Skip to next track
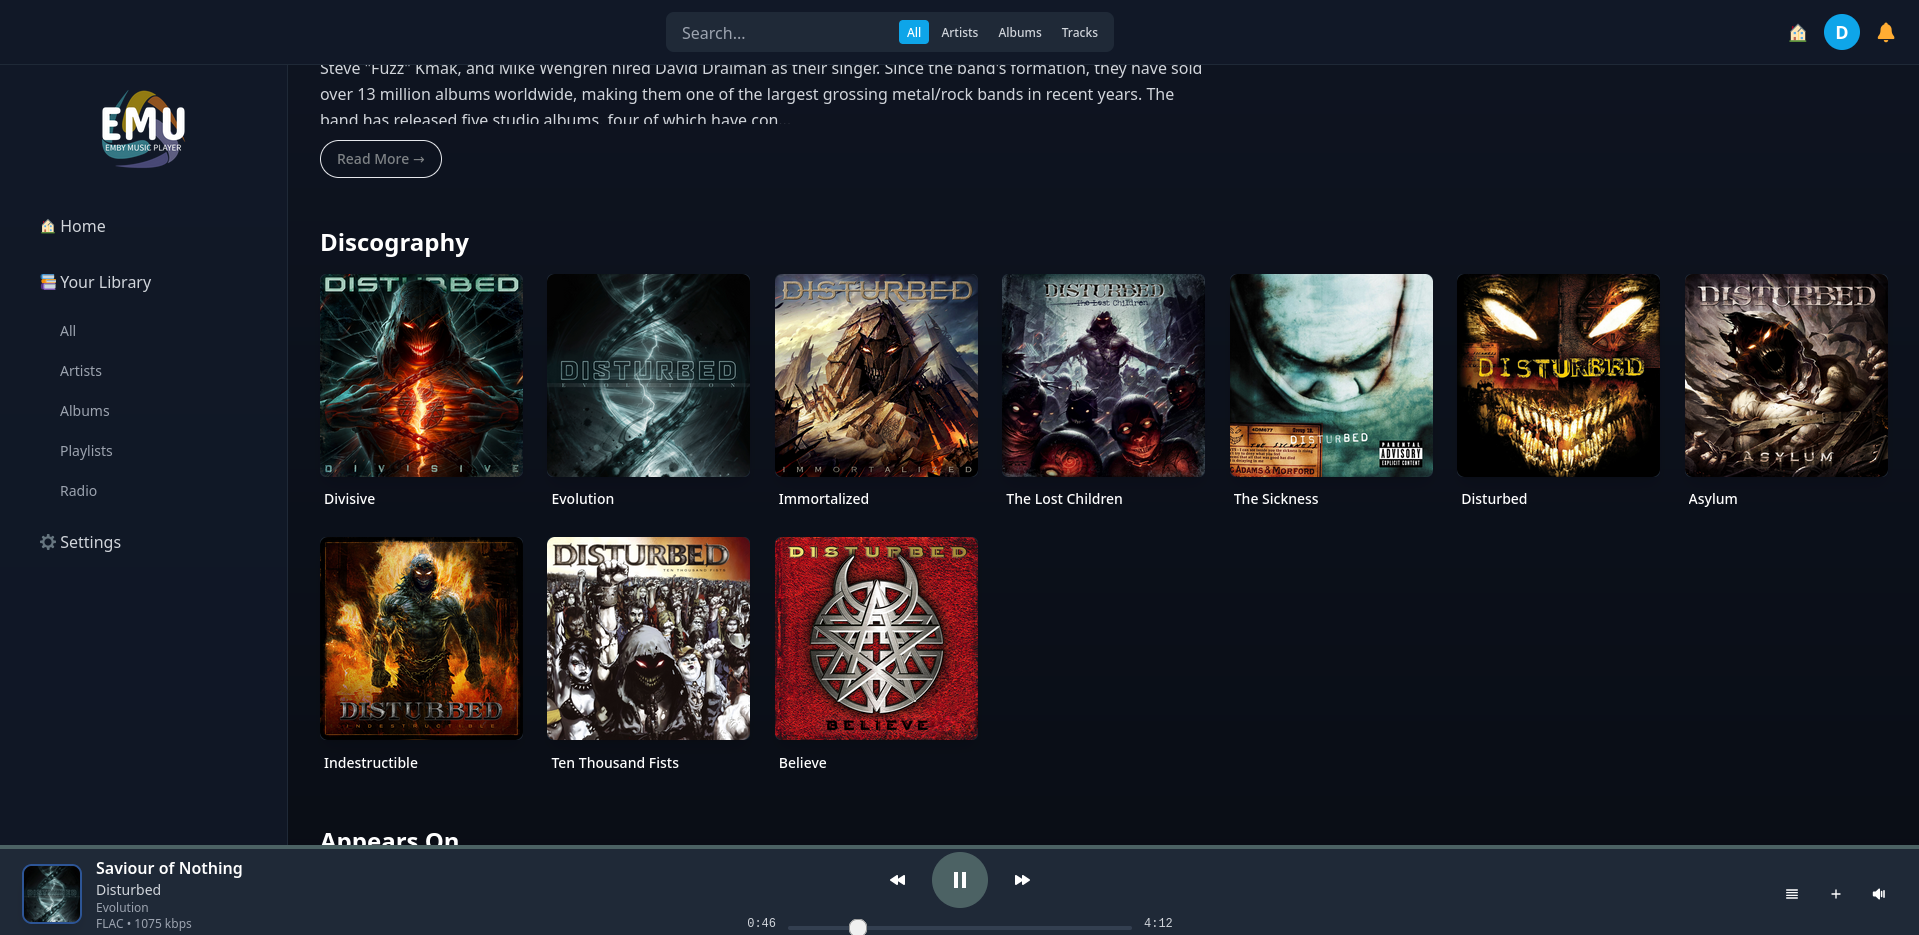Screen dimensions: 1919x935 coord(1022,880)
